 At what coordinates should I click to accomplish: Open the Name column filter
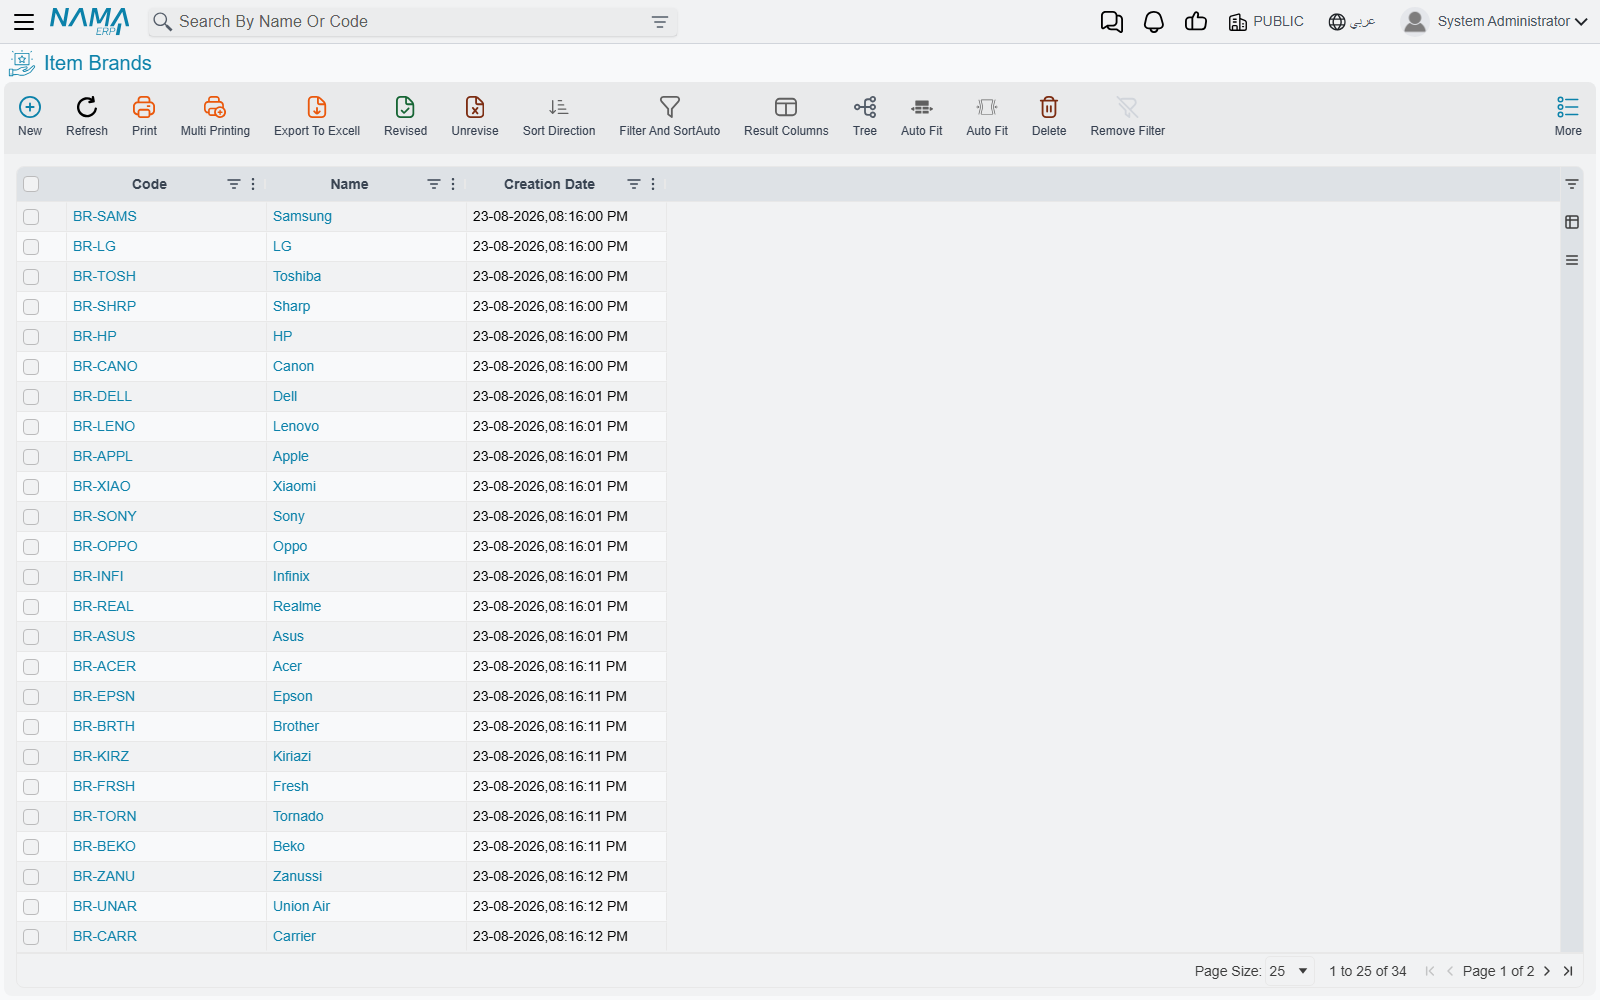[434, 184]
